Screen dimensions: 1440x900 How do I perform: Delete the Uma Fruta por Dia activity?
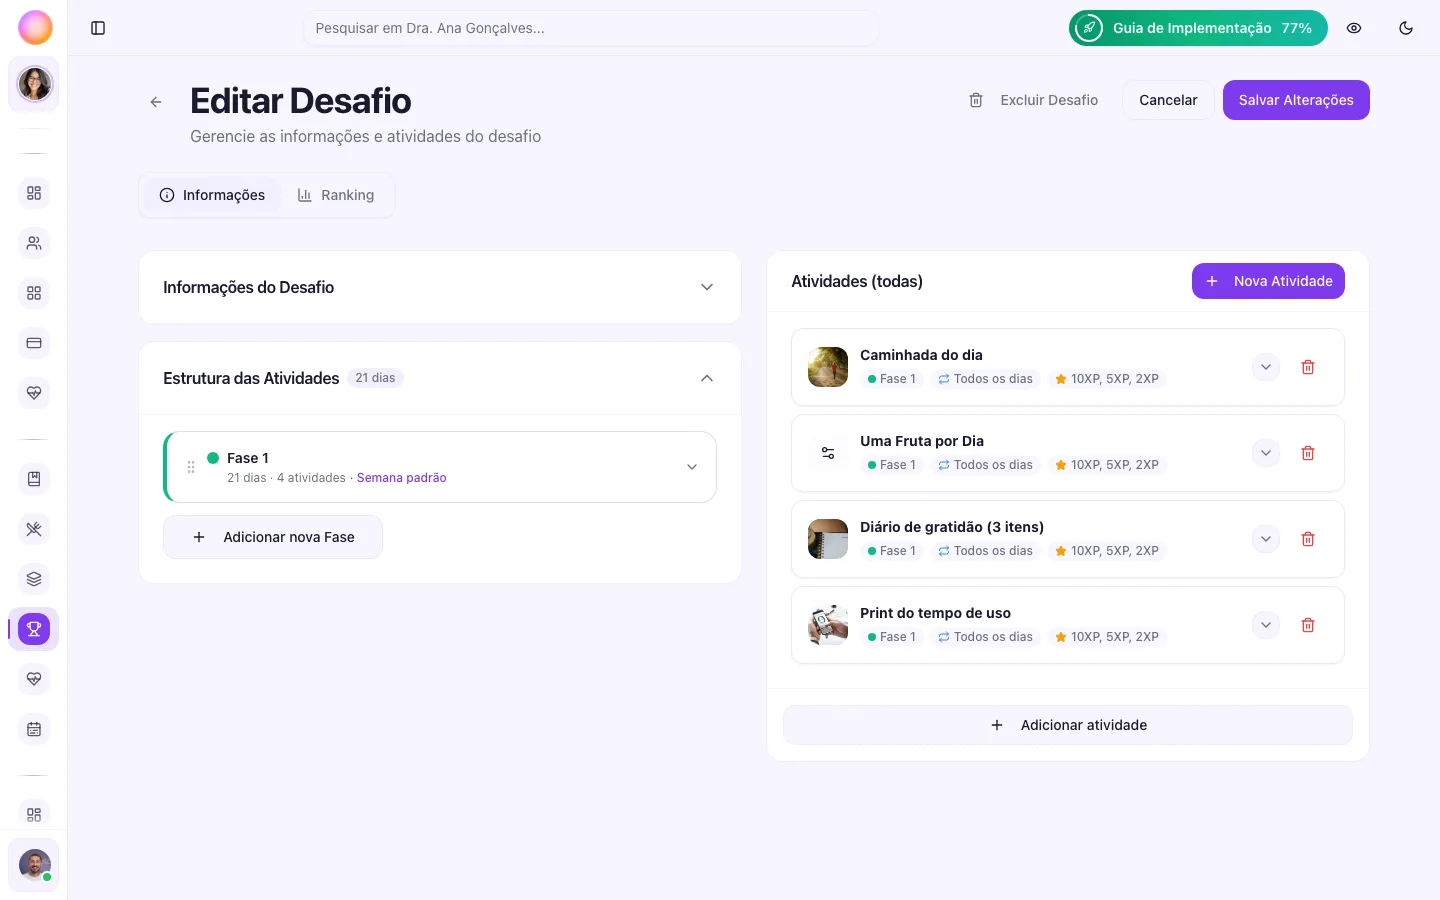coord(1307,453)
